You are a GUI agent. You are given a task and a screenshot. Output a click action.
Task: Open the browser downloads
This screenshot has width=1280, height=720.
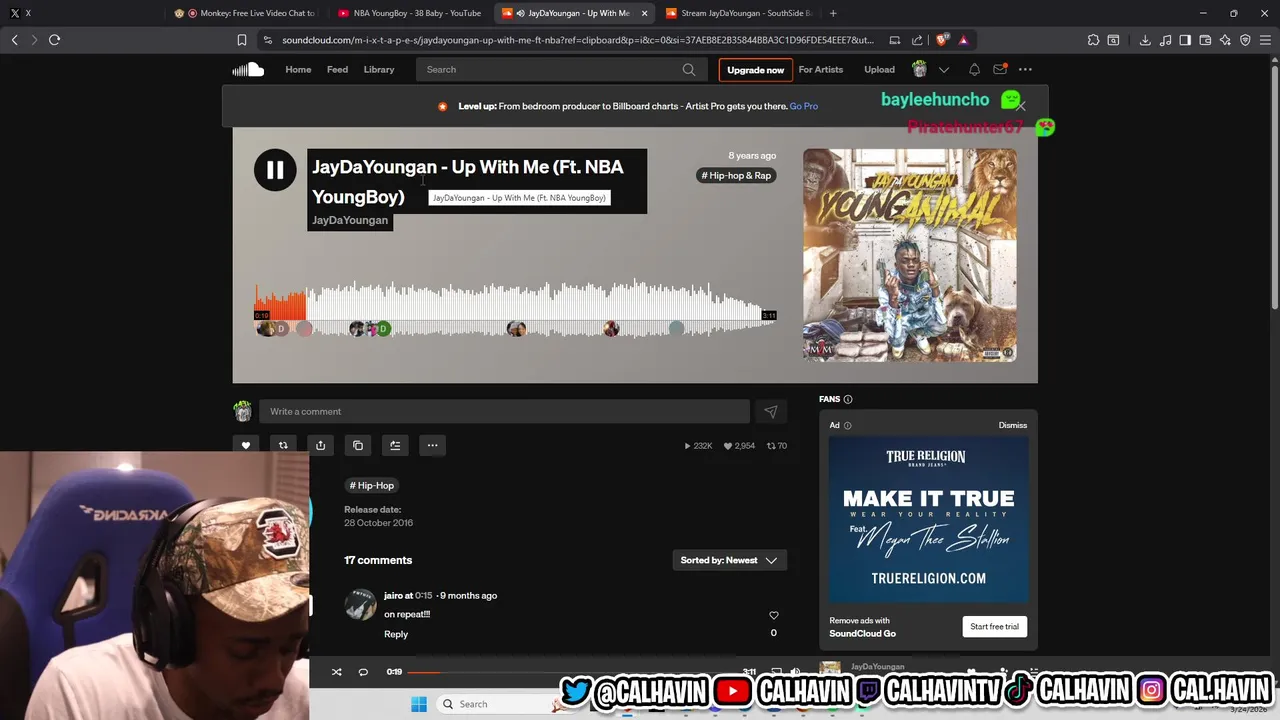1145,40
